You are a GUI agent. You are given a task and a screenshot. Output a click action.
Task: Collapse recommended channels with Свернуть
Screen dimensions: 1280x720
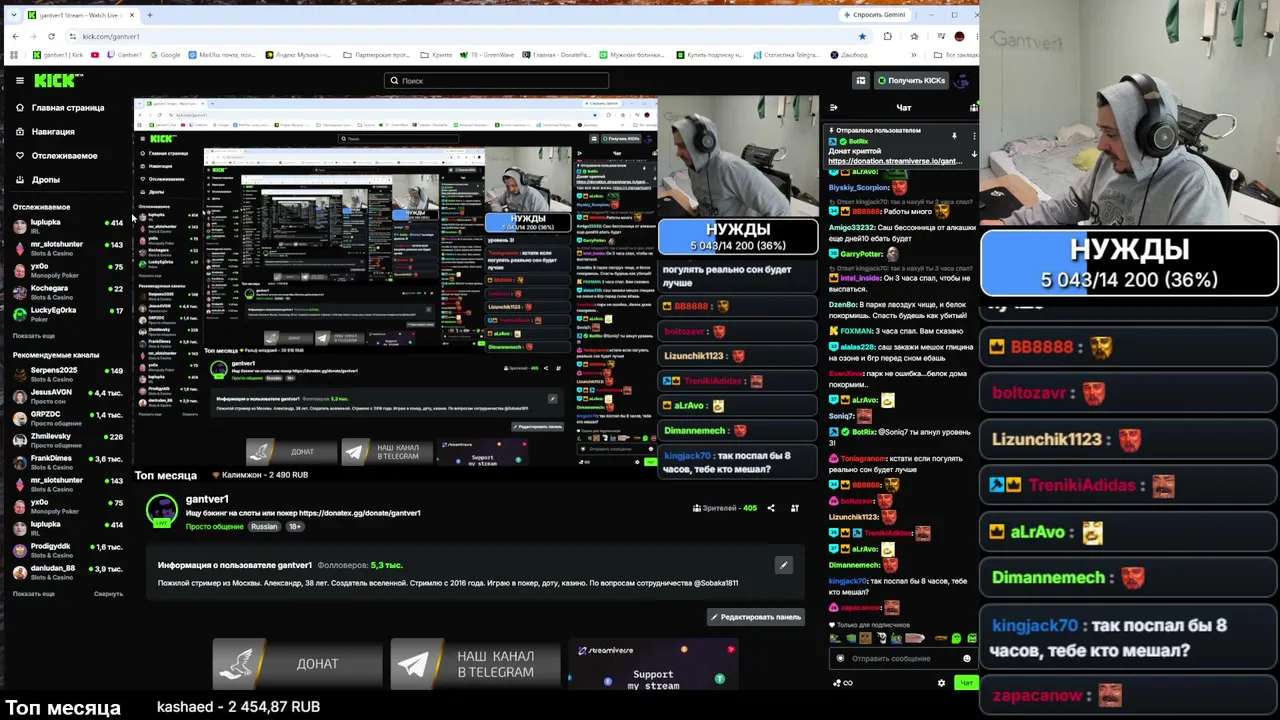108,594
